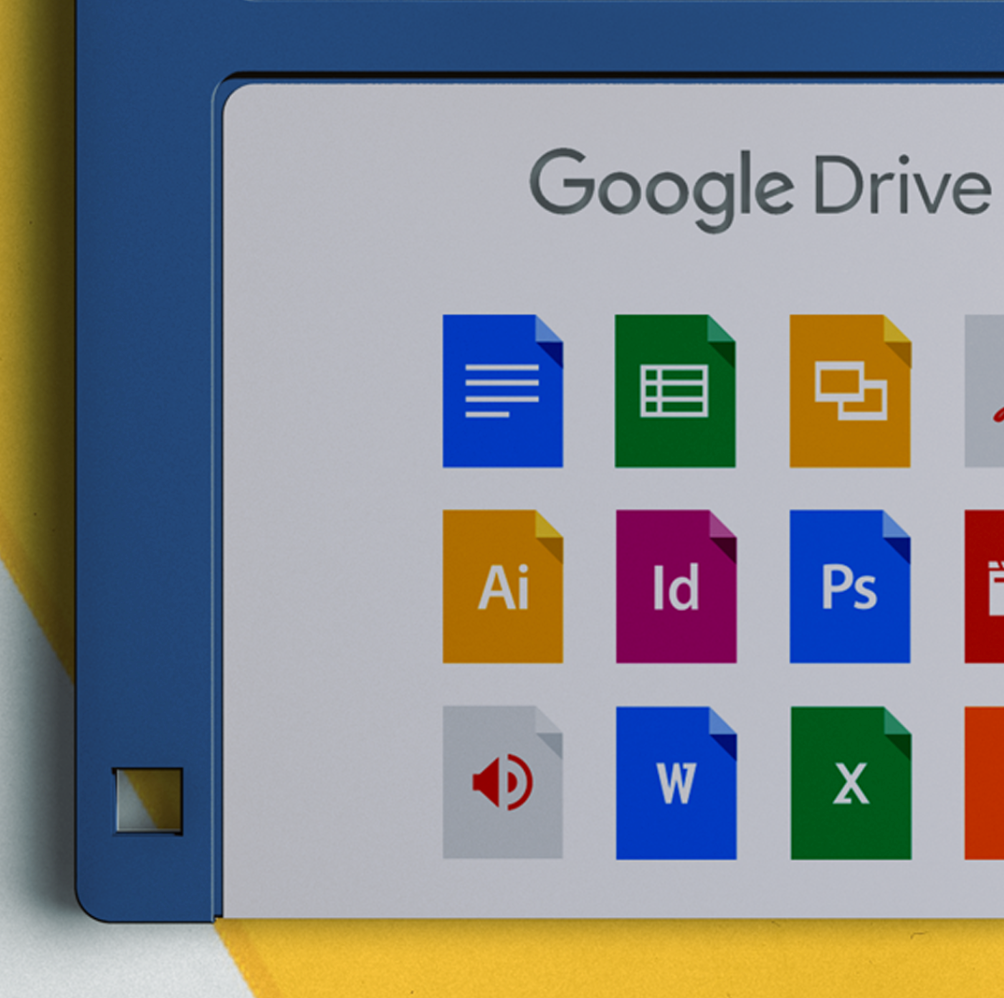Select the magenta InDesign Id icon
1004x998 pixels.
pyautogui.click(x=675, y=587)
